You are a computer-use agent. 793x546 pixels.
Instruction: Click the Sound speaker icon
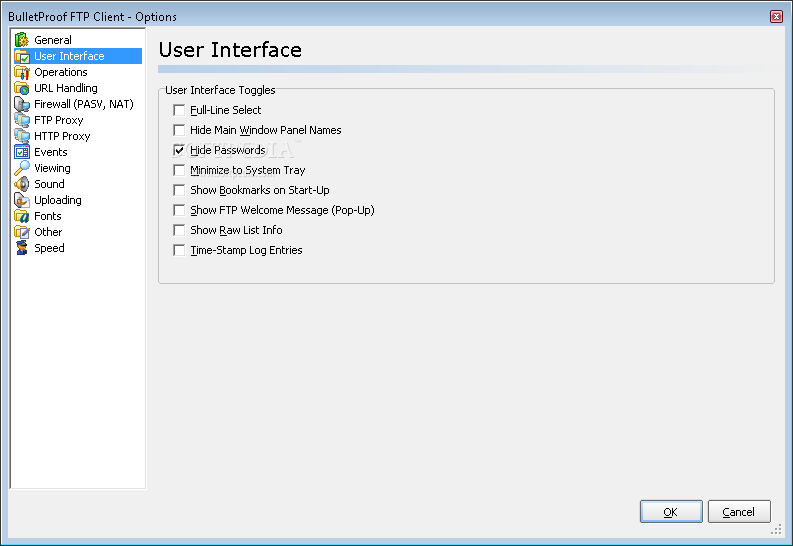(21, 184)
